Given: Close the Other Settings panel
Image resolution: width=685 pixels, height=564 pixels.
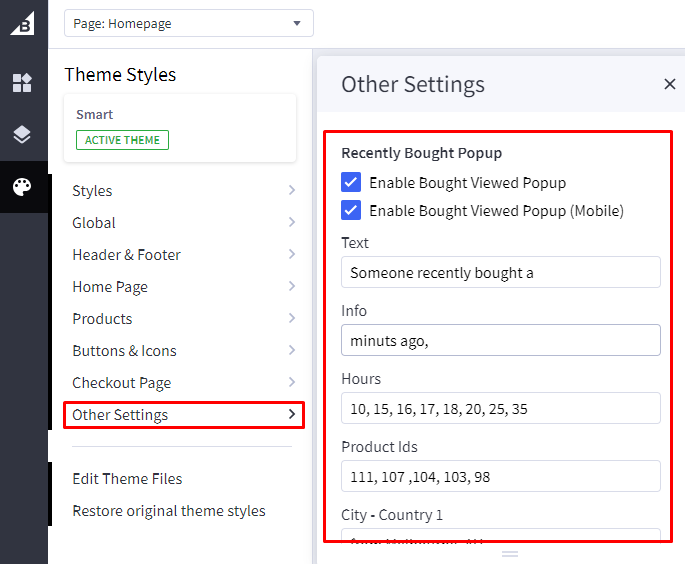Looking at the screenshot, I should tap(669, 84).
